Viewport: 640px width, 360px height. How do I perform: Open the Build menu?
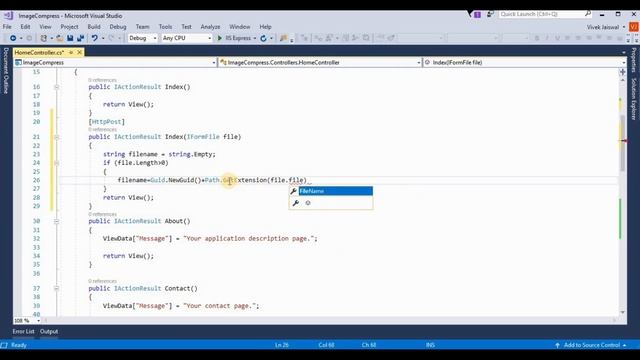(94, 27)
